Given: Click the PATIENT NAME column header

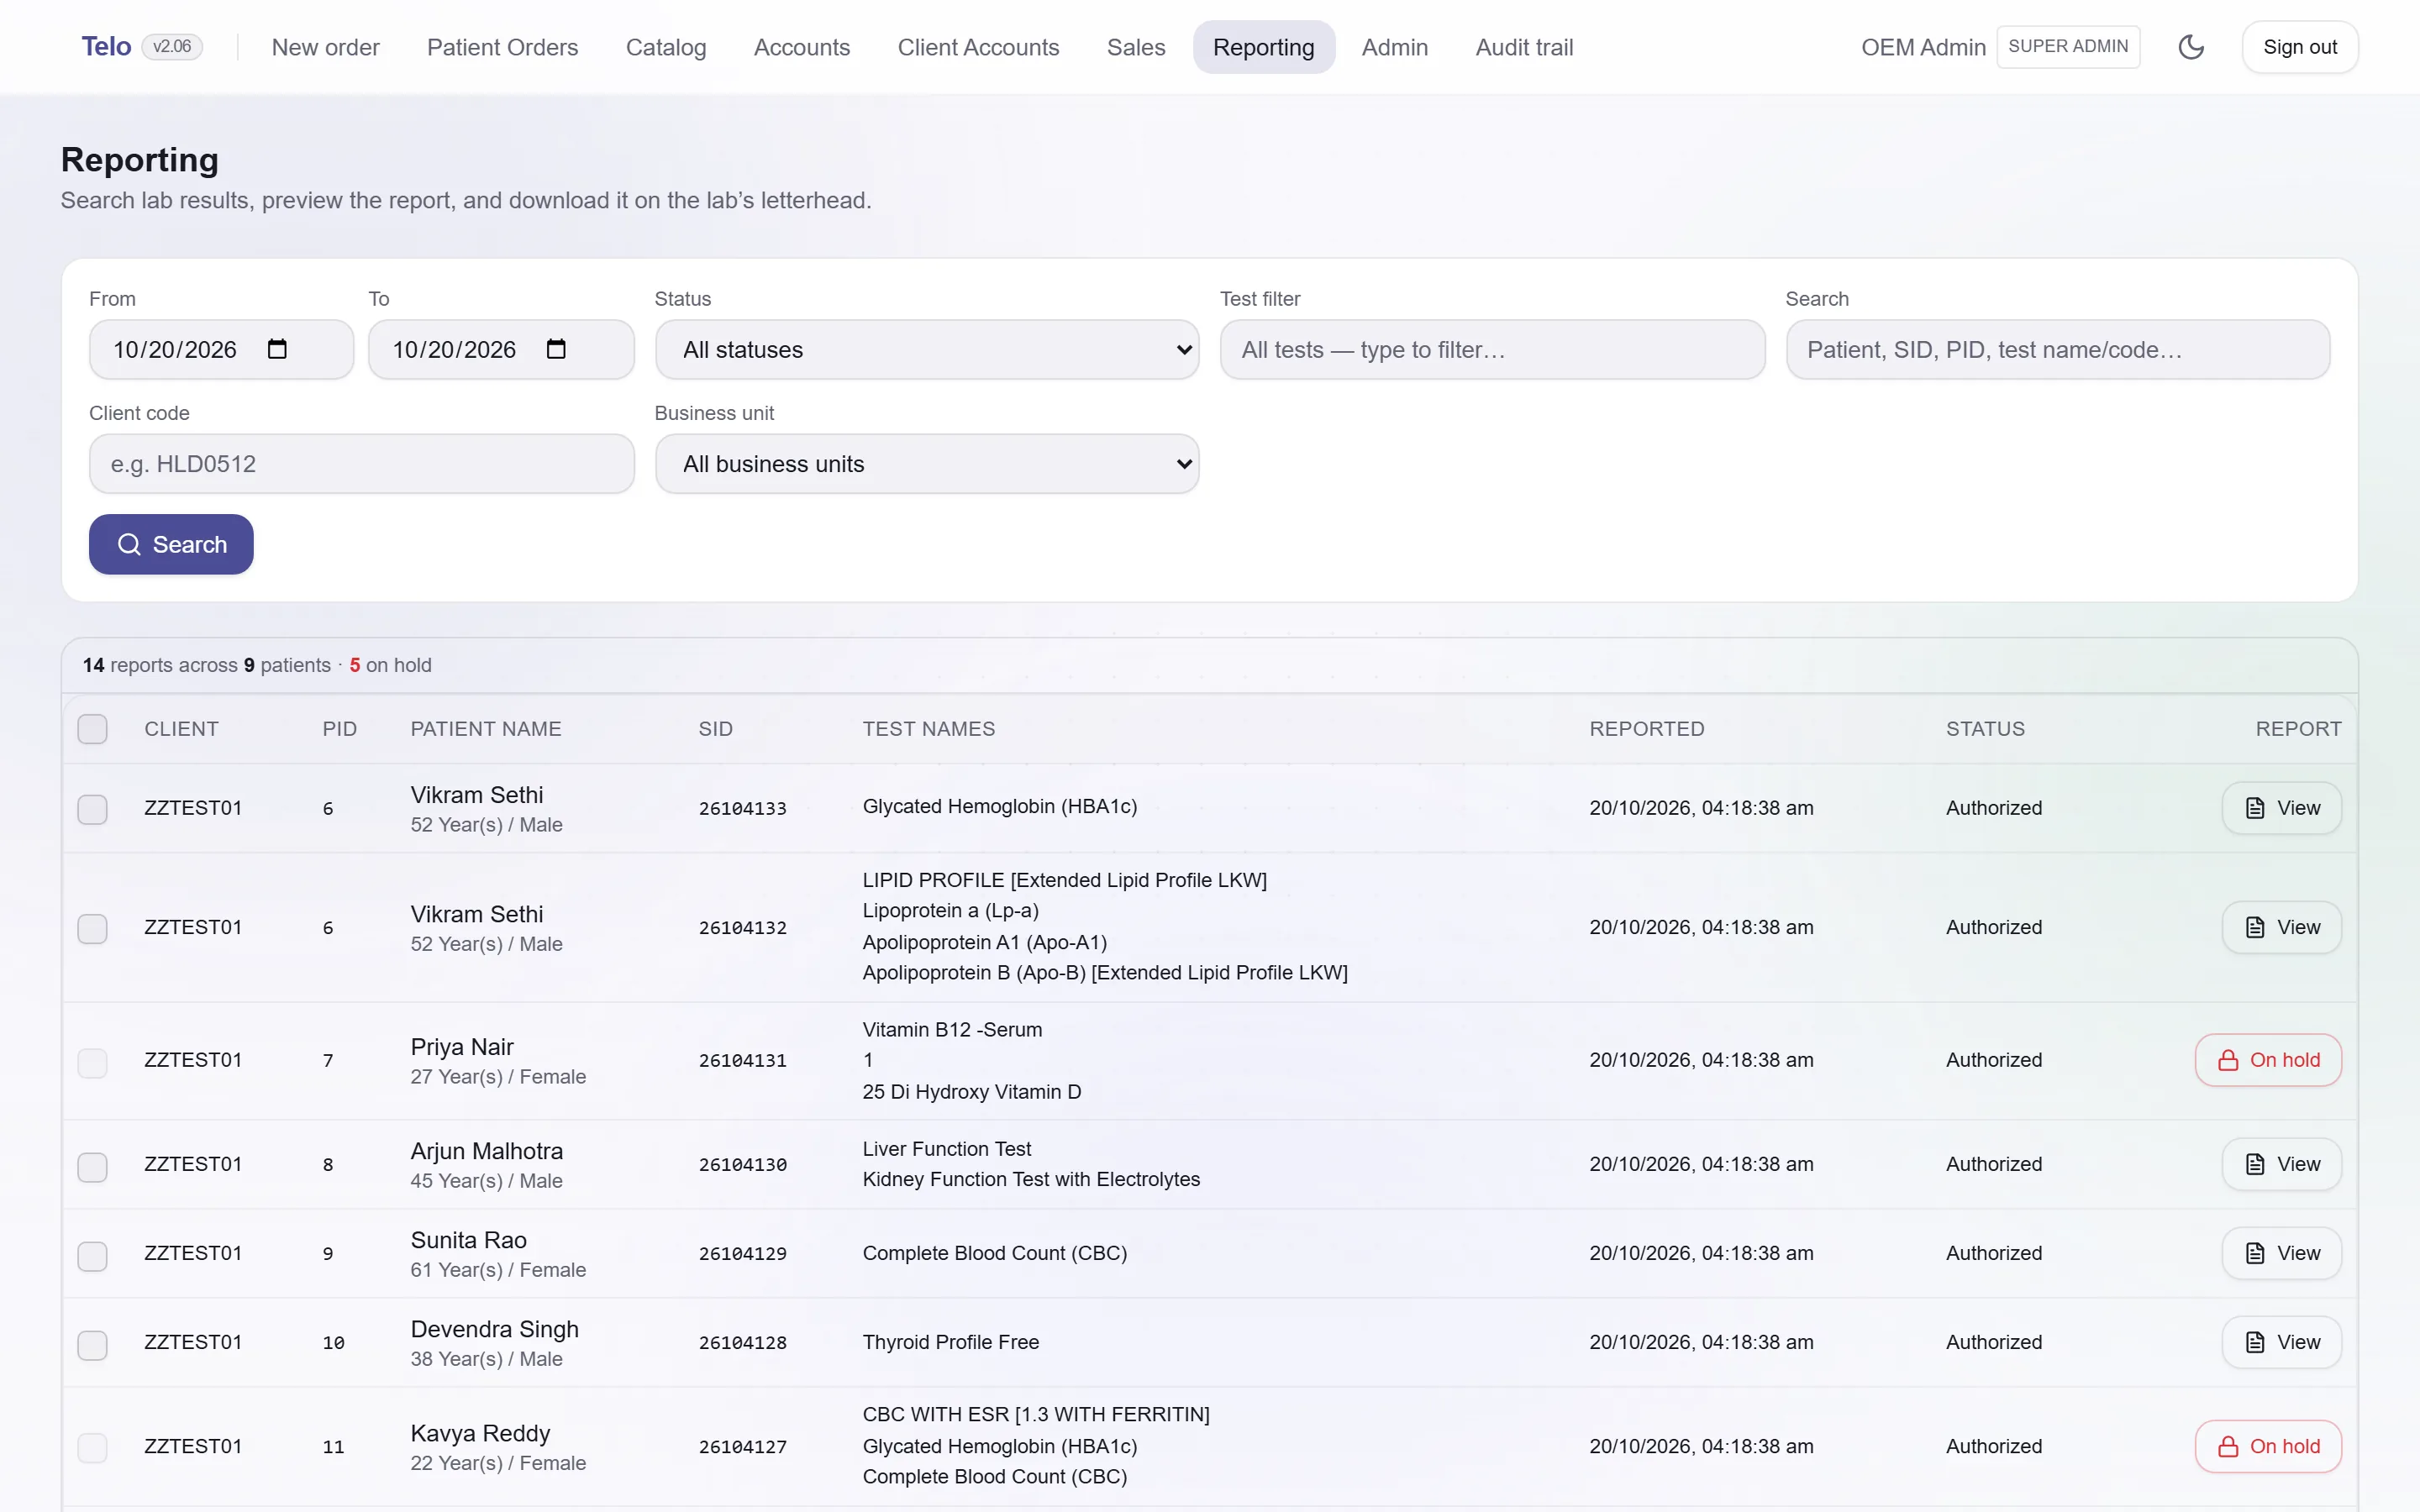Looking at the screenshot, I should [485, 729].
